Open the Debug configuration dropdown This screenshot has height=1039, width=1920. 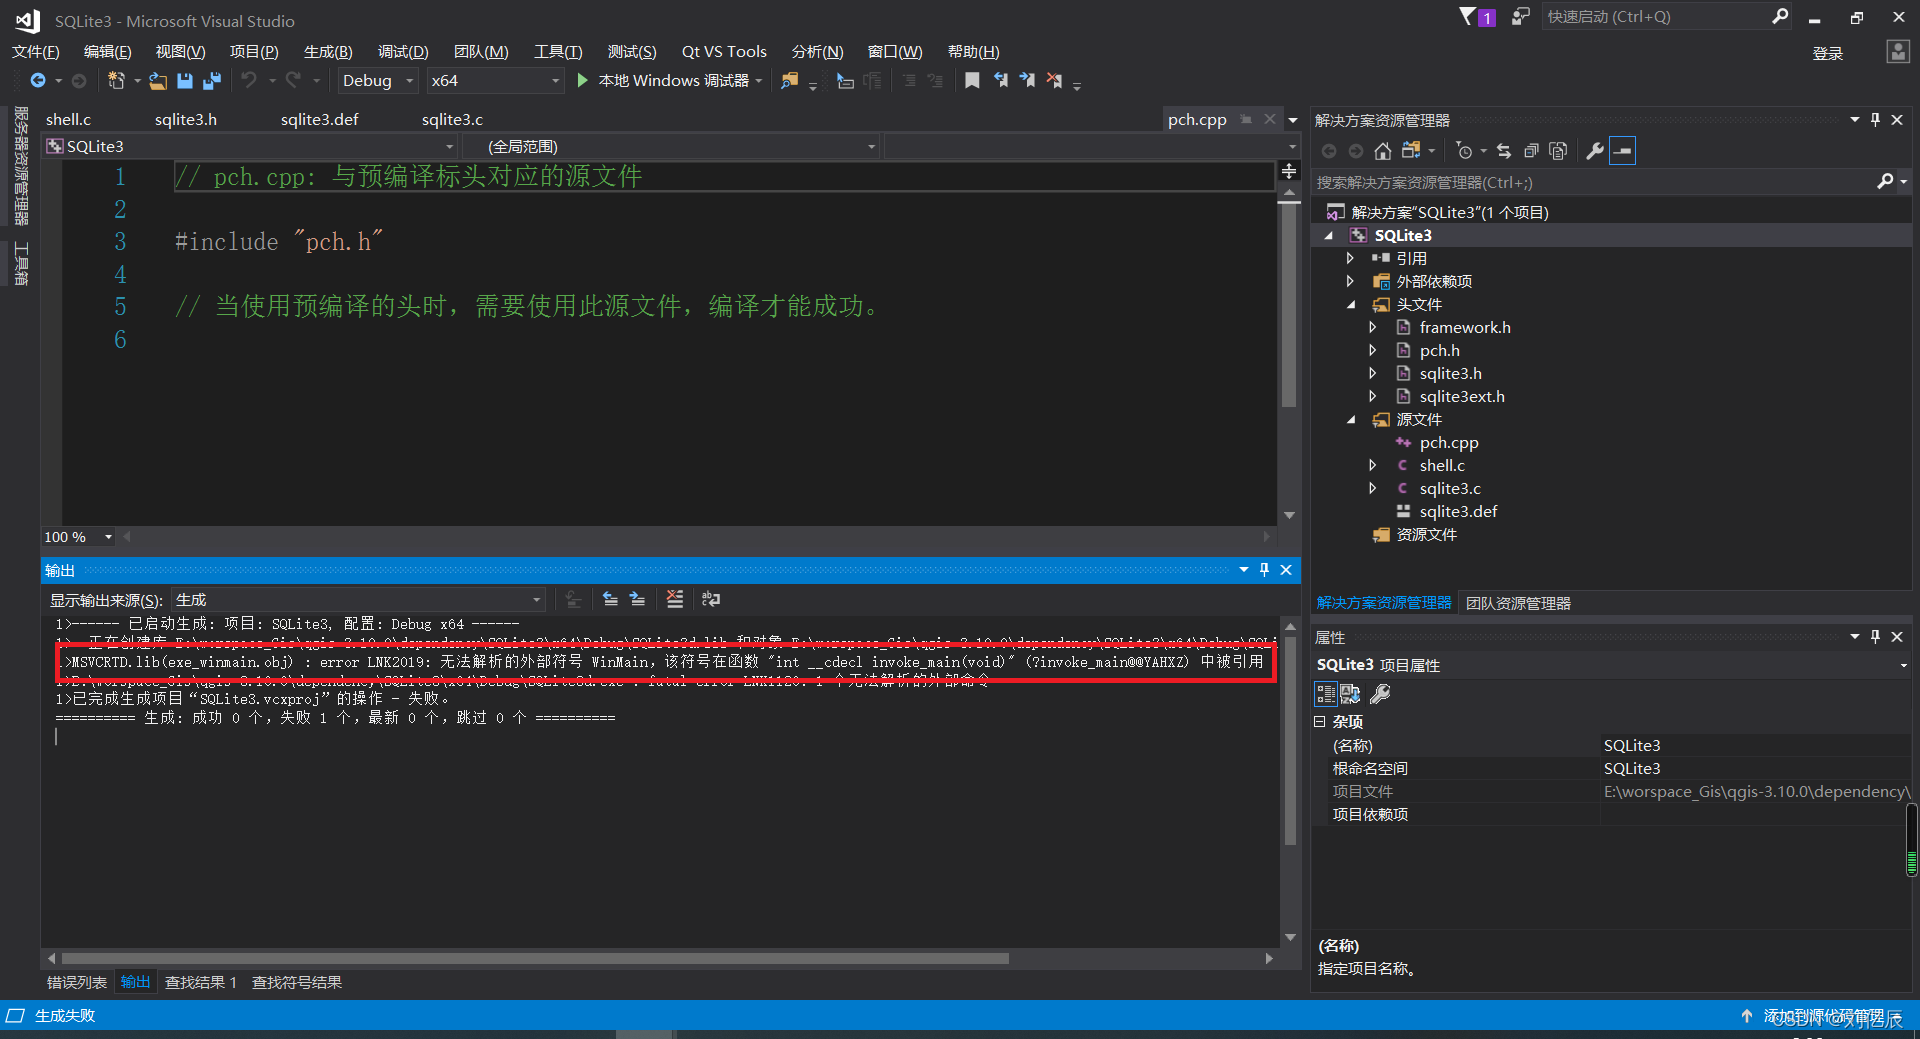pos(378,81)
